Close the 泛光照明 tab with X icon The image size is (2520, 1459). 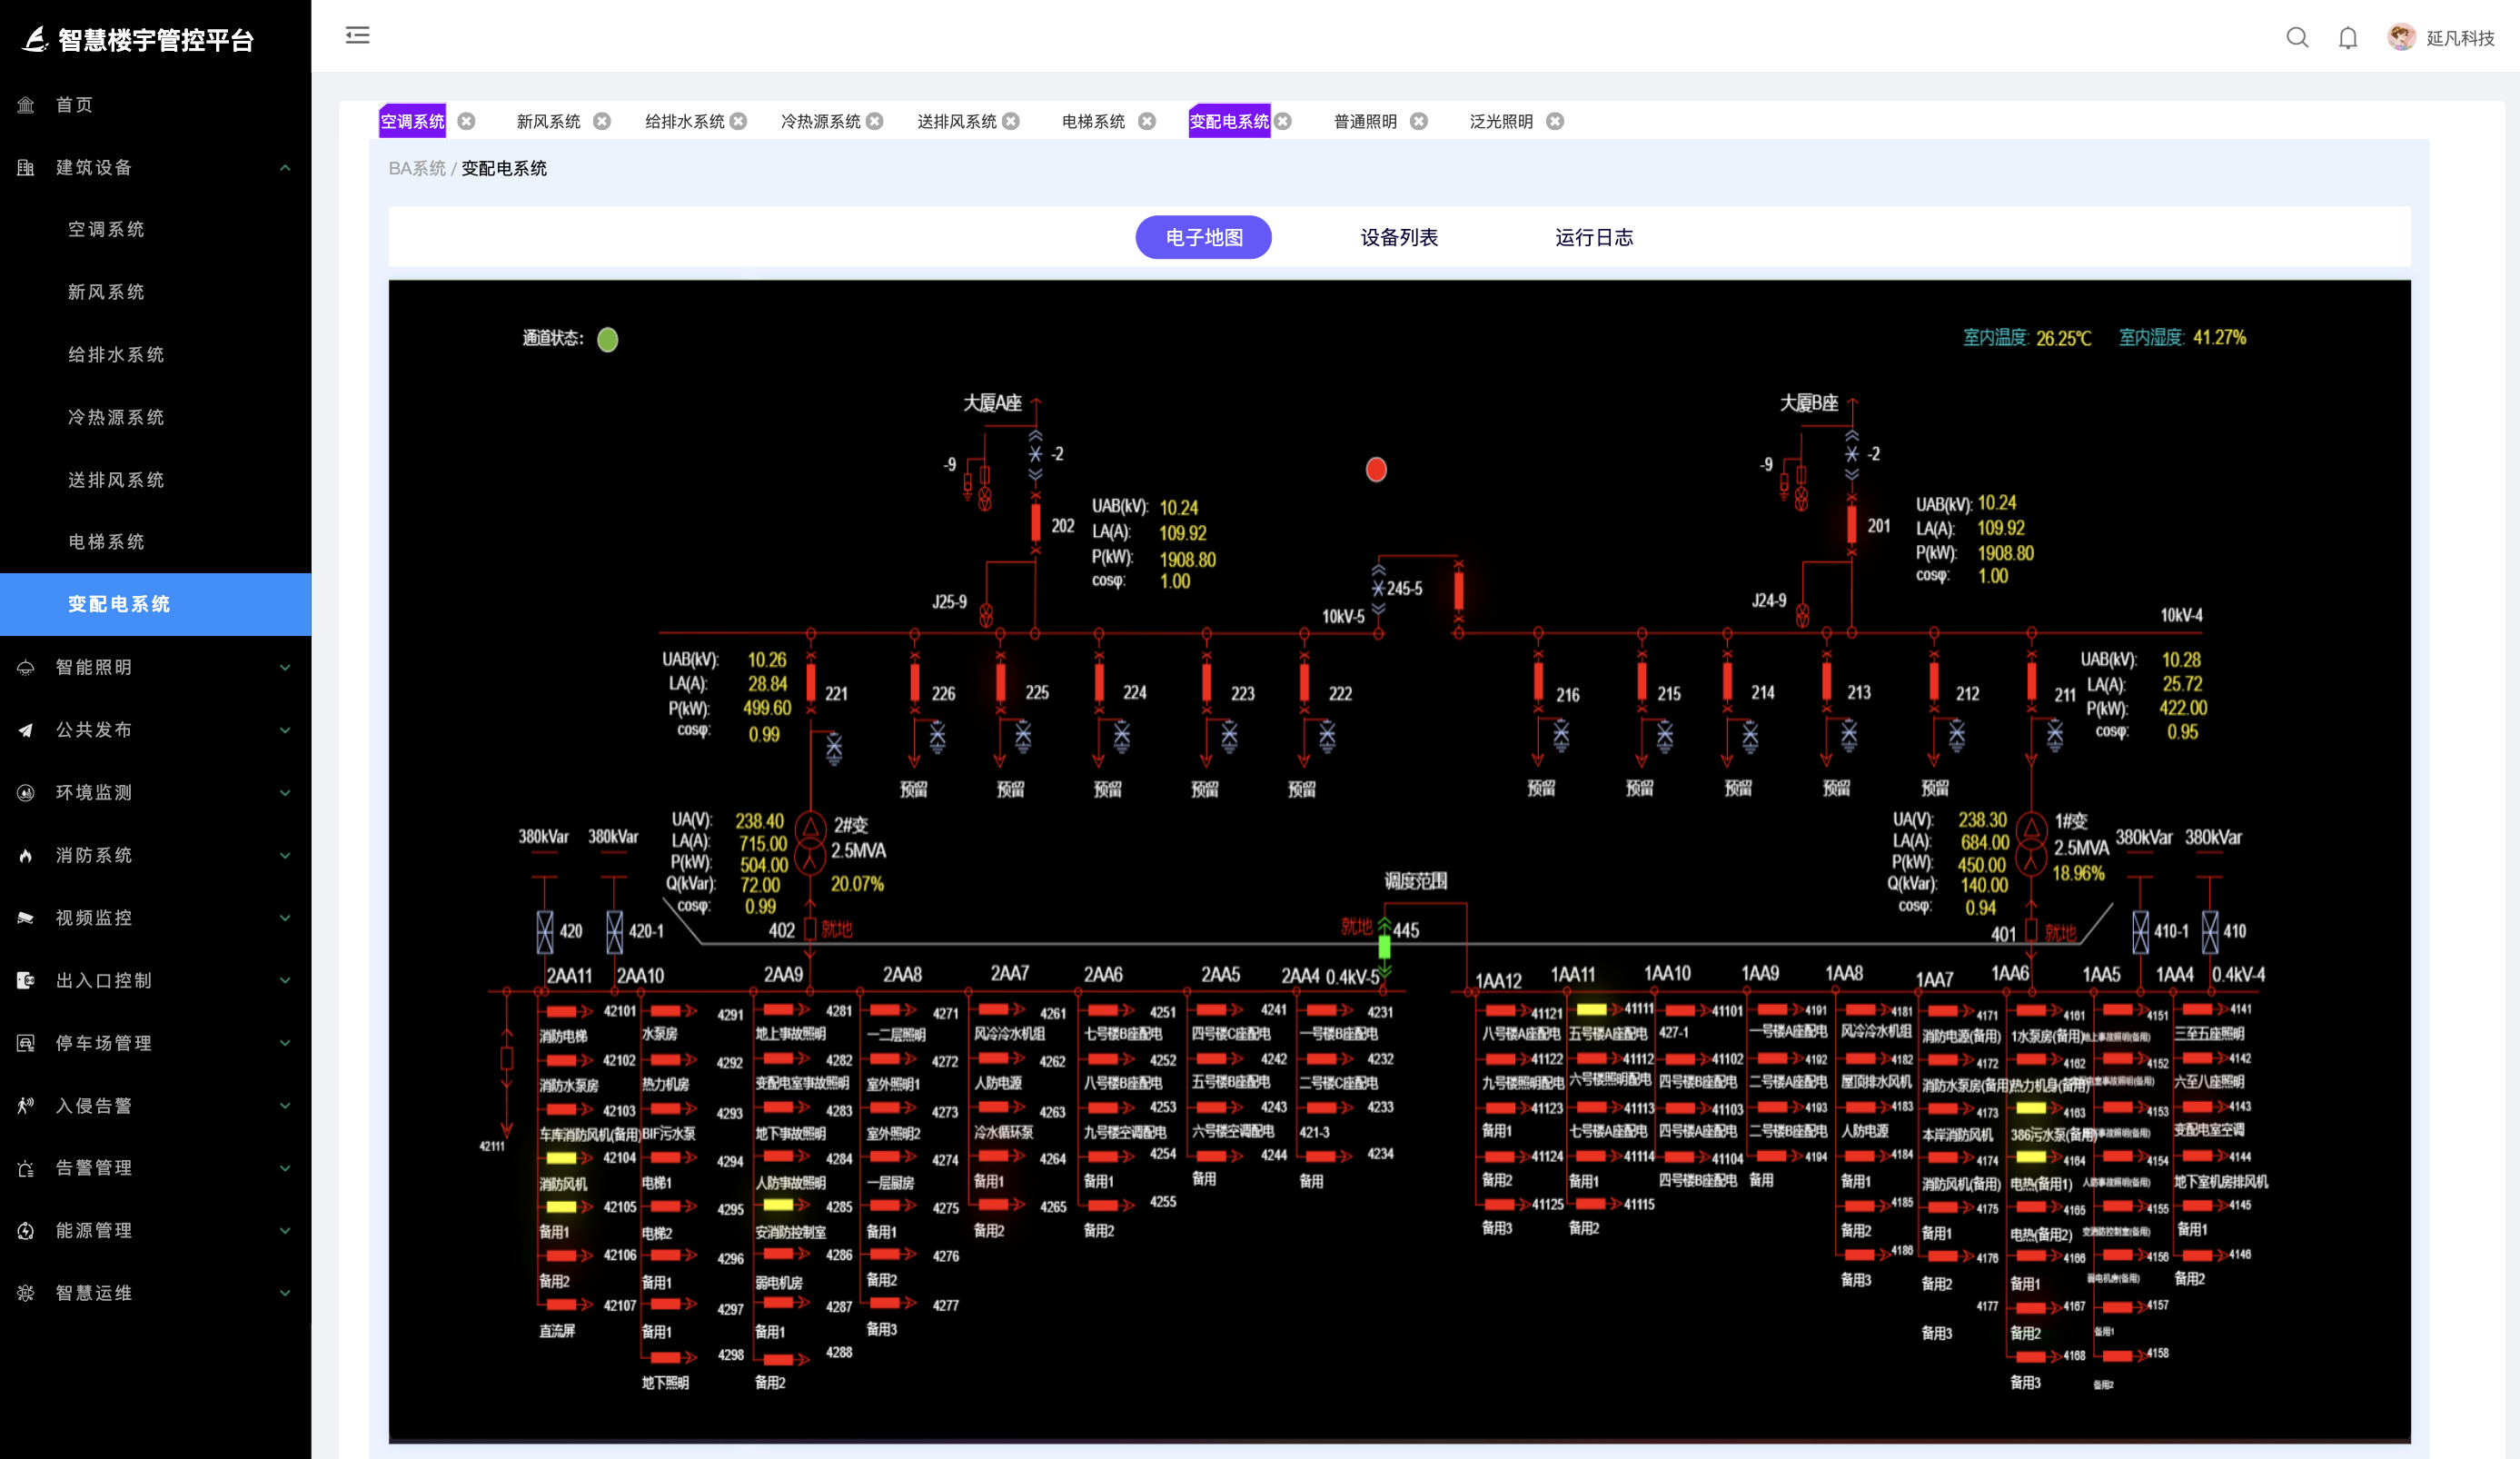pyautogui.click(x=1555, y=121)
